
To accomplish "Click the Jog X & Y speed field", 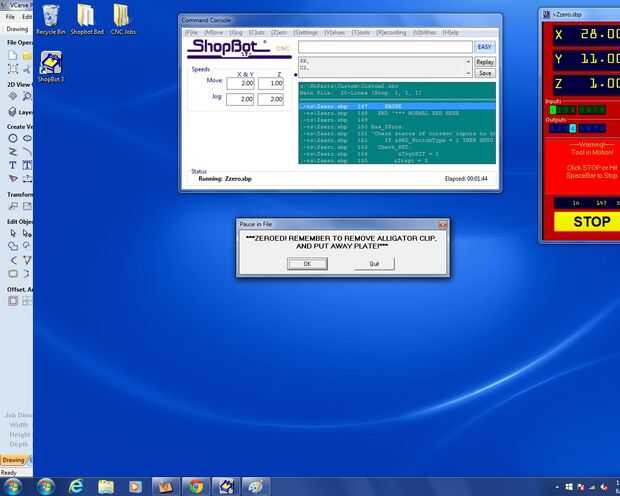I will click(240, 99).
